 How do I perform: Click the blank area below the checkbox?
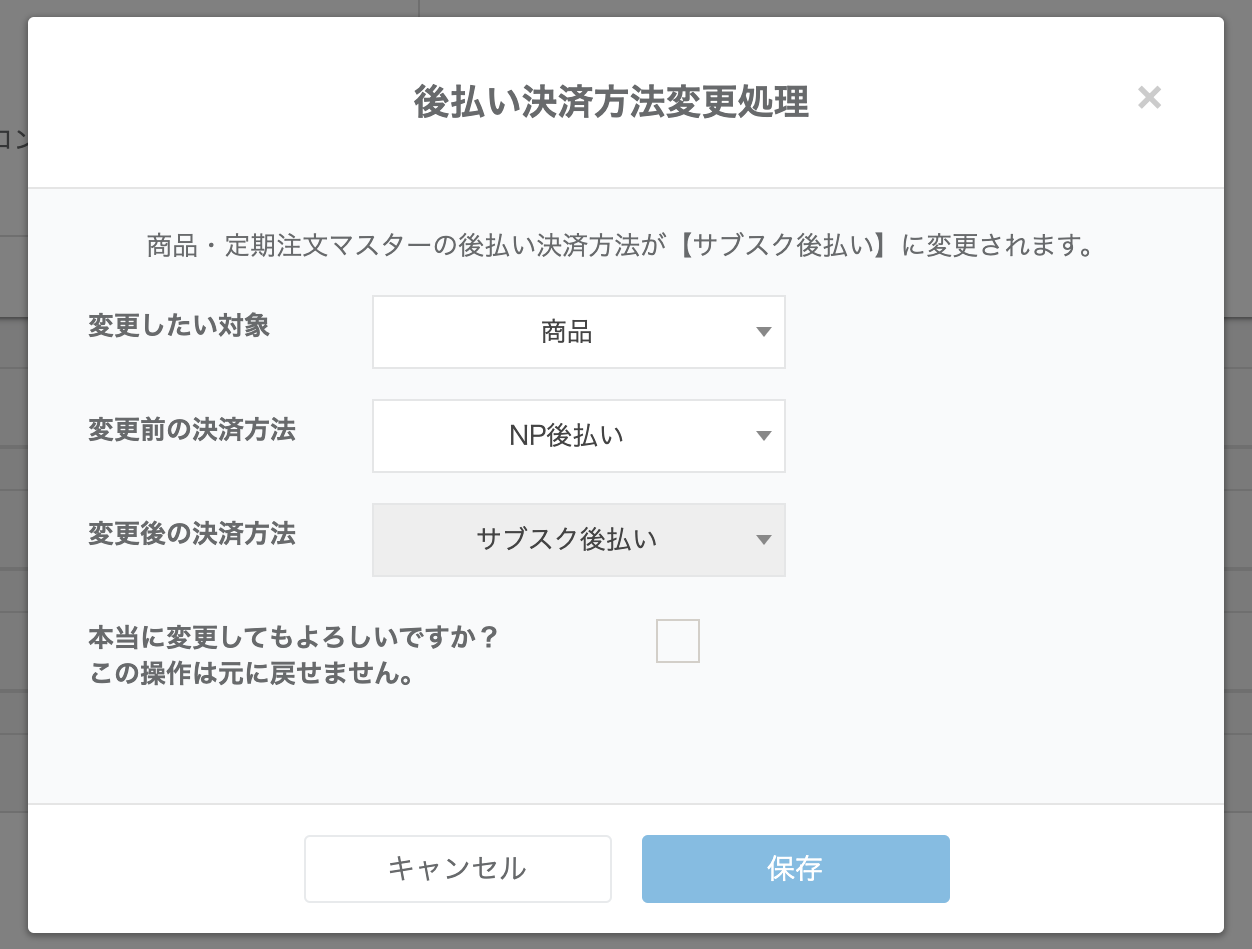coord(678,740)
